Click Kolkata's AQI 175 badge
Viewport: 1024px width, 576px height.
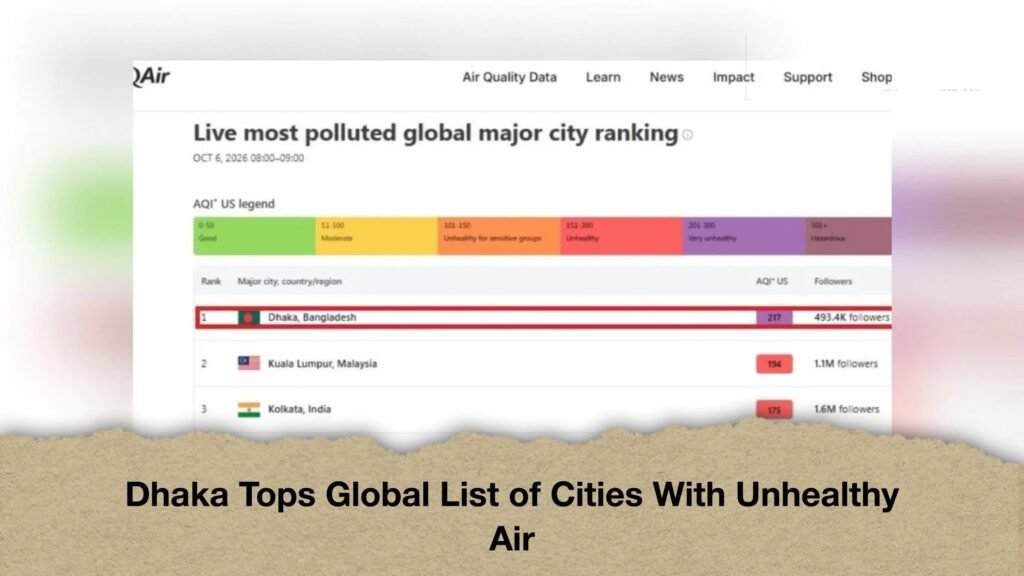pyautogui.click(x=775, y=409)
